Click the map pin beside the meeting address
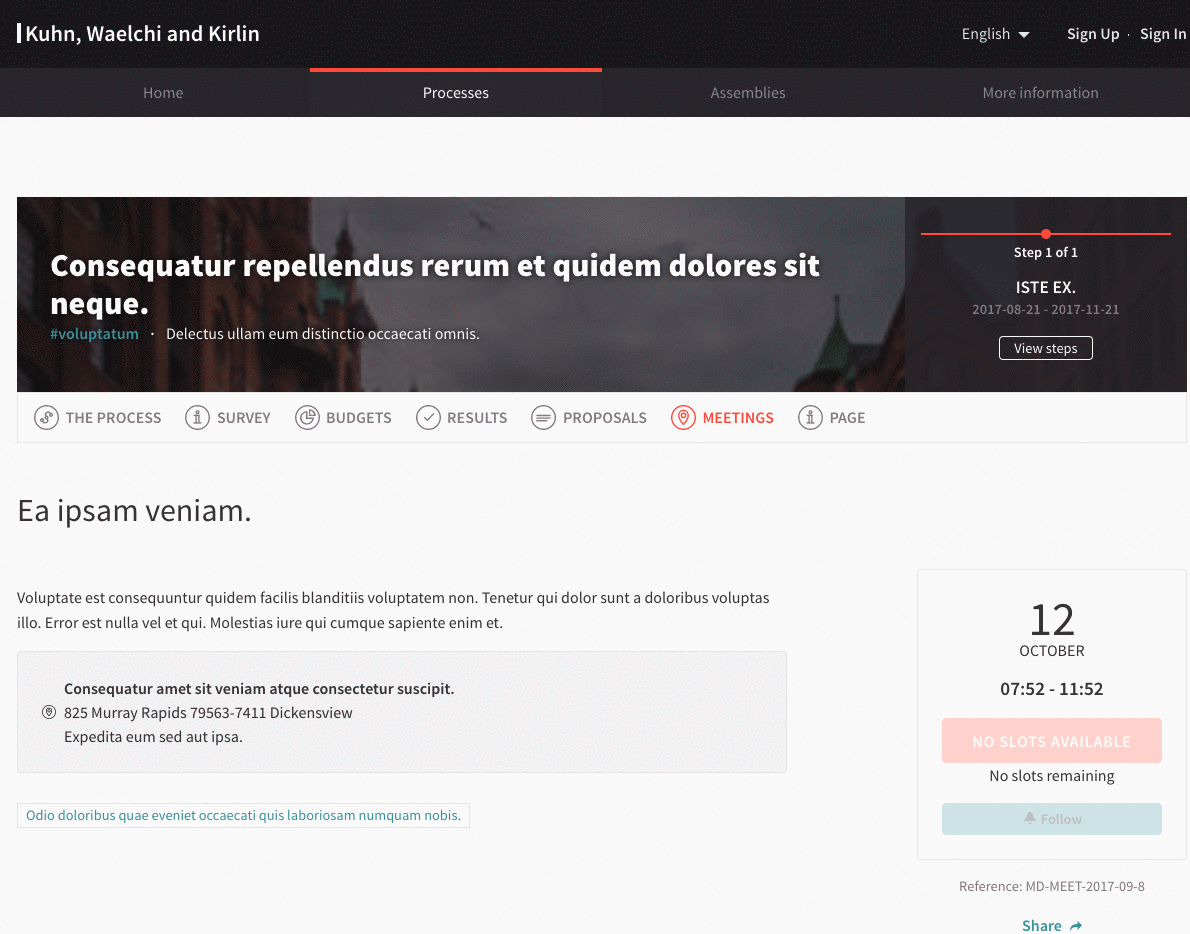The image size is (1190, 934). pos(48,712)
